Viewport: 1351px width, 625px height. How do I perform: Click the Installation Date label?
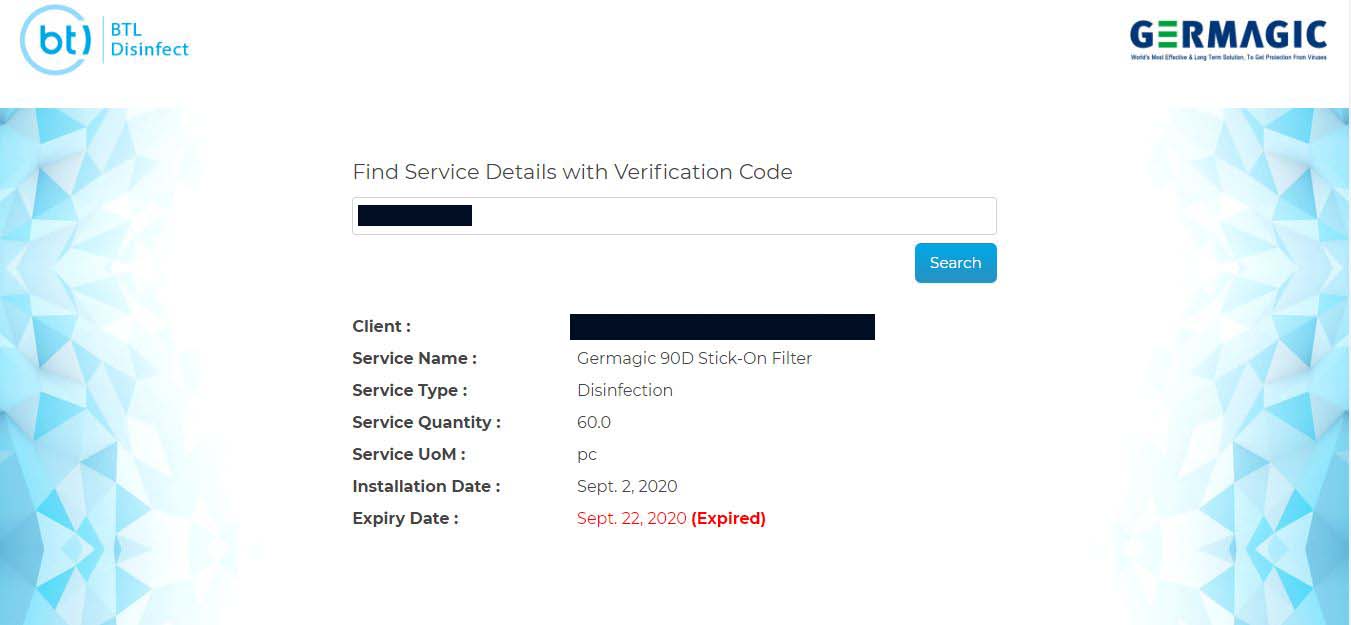tap(426, 486)
